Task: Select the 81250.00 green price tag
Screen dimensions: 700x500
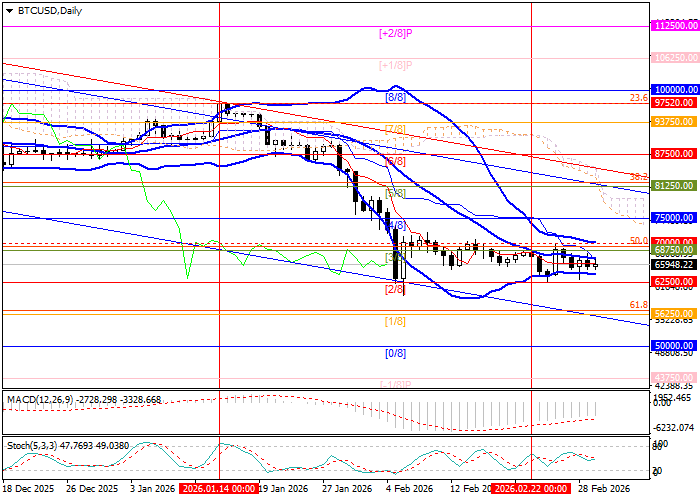Action: coord(671,186)
